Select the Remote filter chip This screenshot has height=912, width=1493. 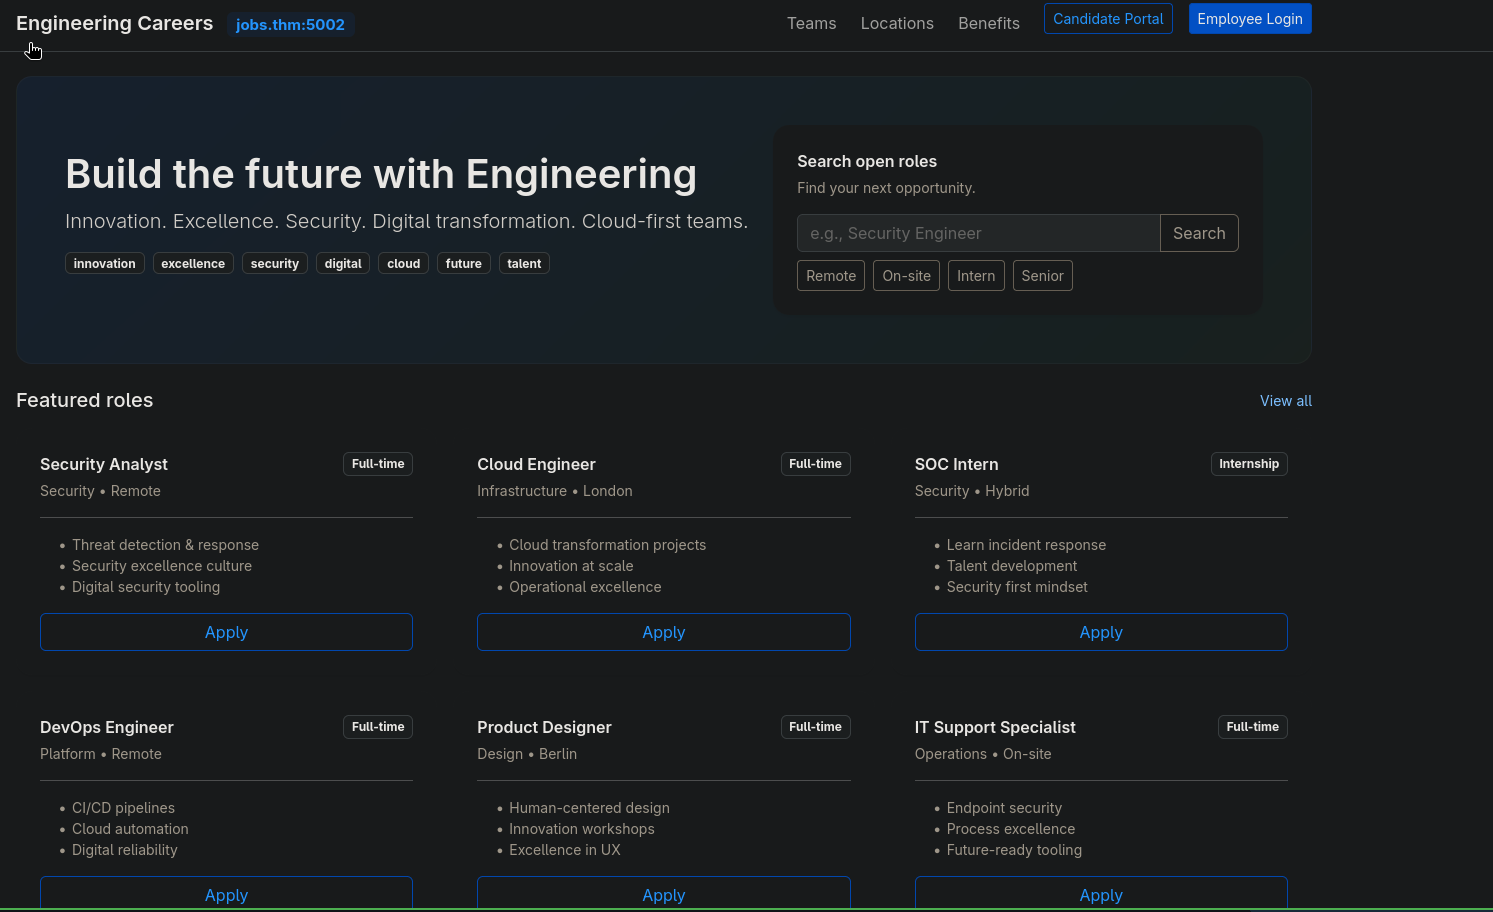[831, 276]
